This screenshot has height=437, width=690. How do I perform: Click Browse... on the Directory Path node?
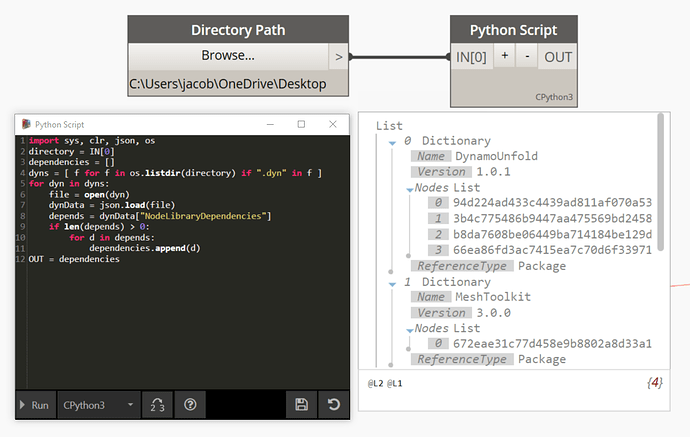tap(228, 56)
